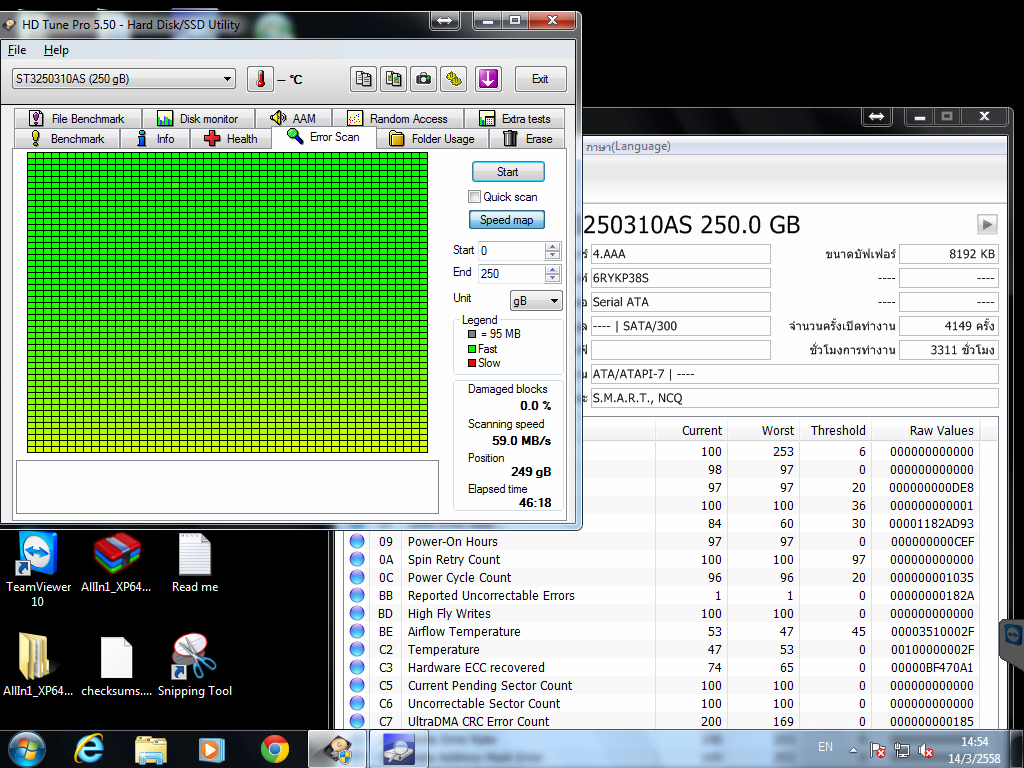Click the network tray icon
Viewport: 1024px width, 768px height.
coord(902,750)
